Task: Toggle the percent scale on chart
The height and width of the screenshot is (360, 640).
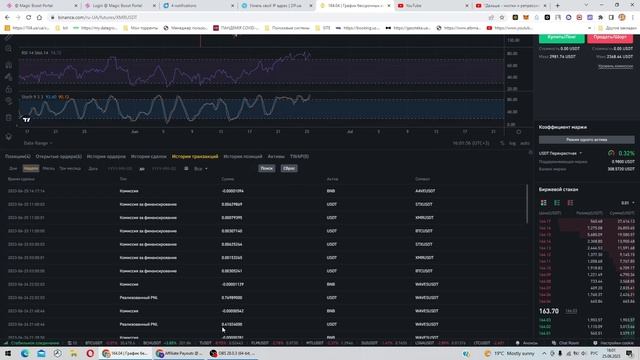Action: (502, 143)
